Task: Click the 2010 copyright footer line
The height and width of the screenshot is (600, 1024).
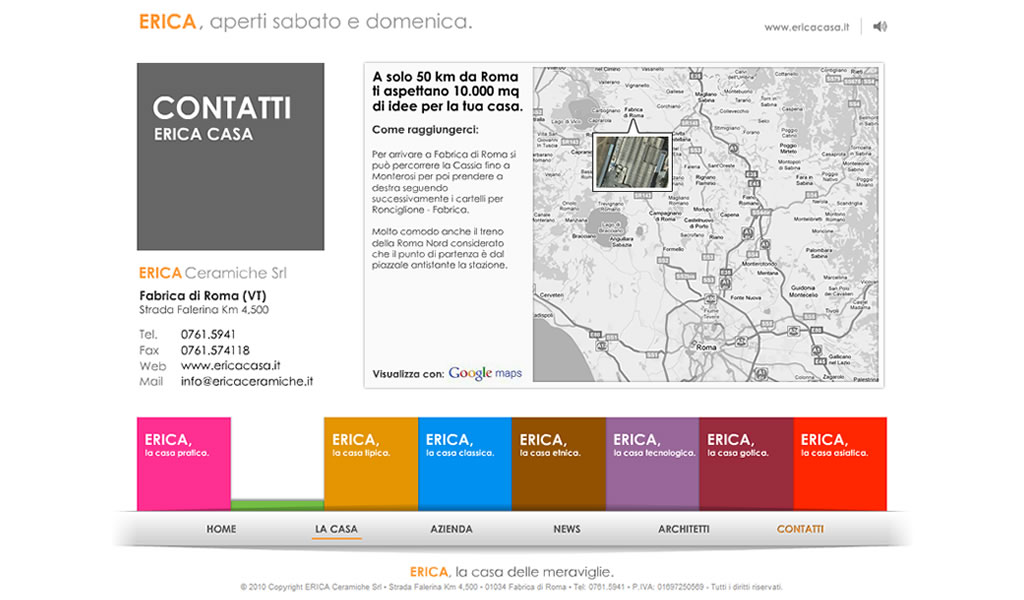Action: pos(511,588)
